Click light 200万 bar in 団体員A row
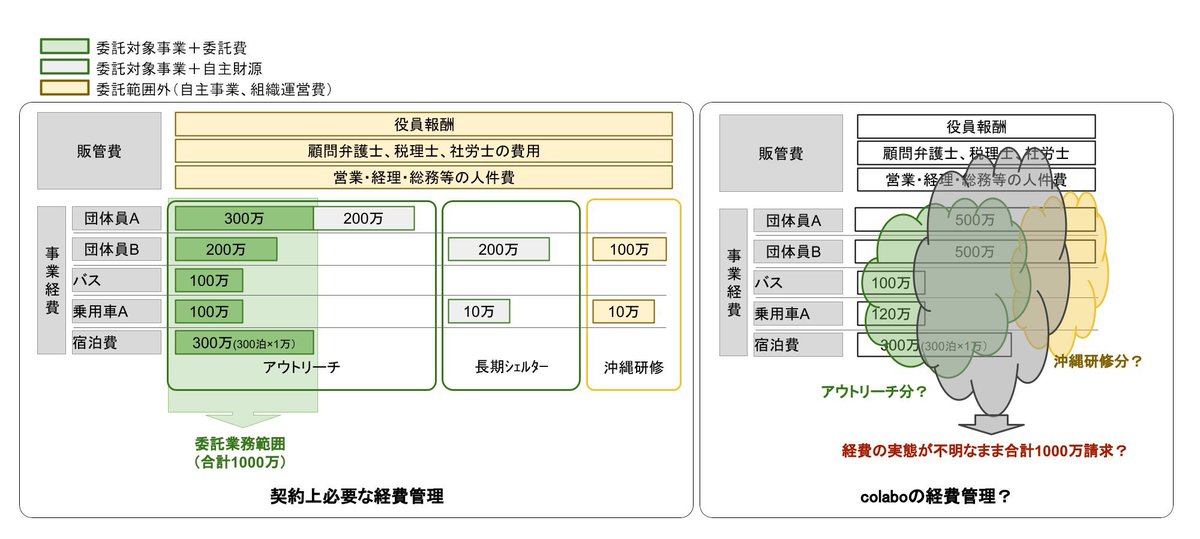Image resolution: width=1200 pixels, height=539 pixels. coord(364,219)
